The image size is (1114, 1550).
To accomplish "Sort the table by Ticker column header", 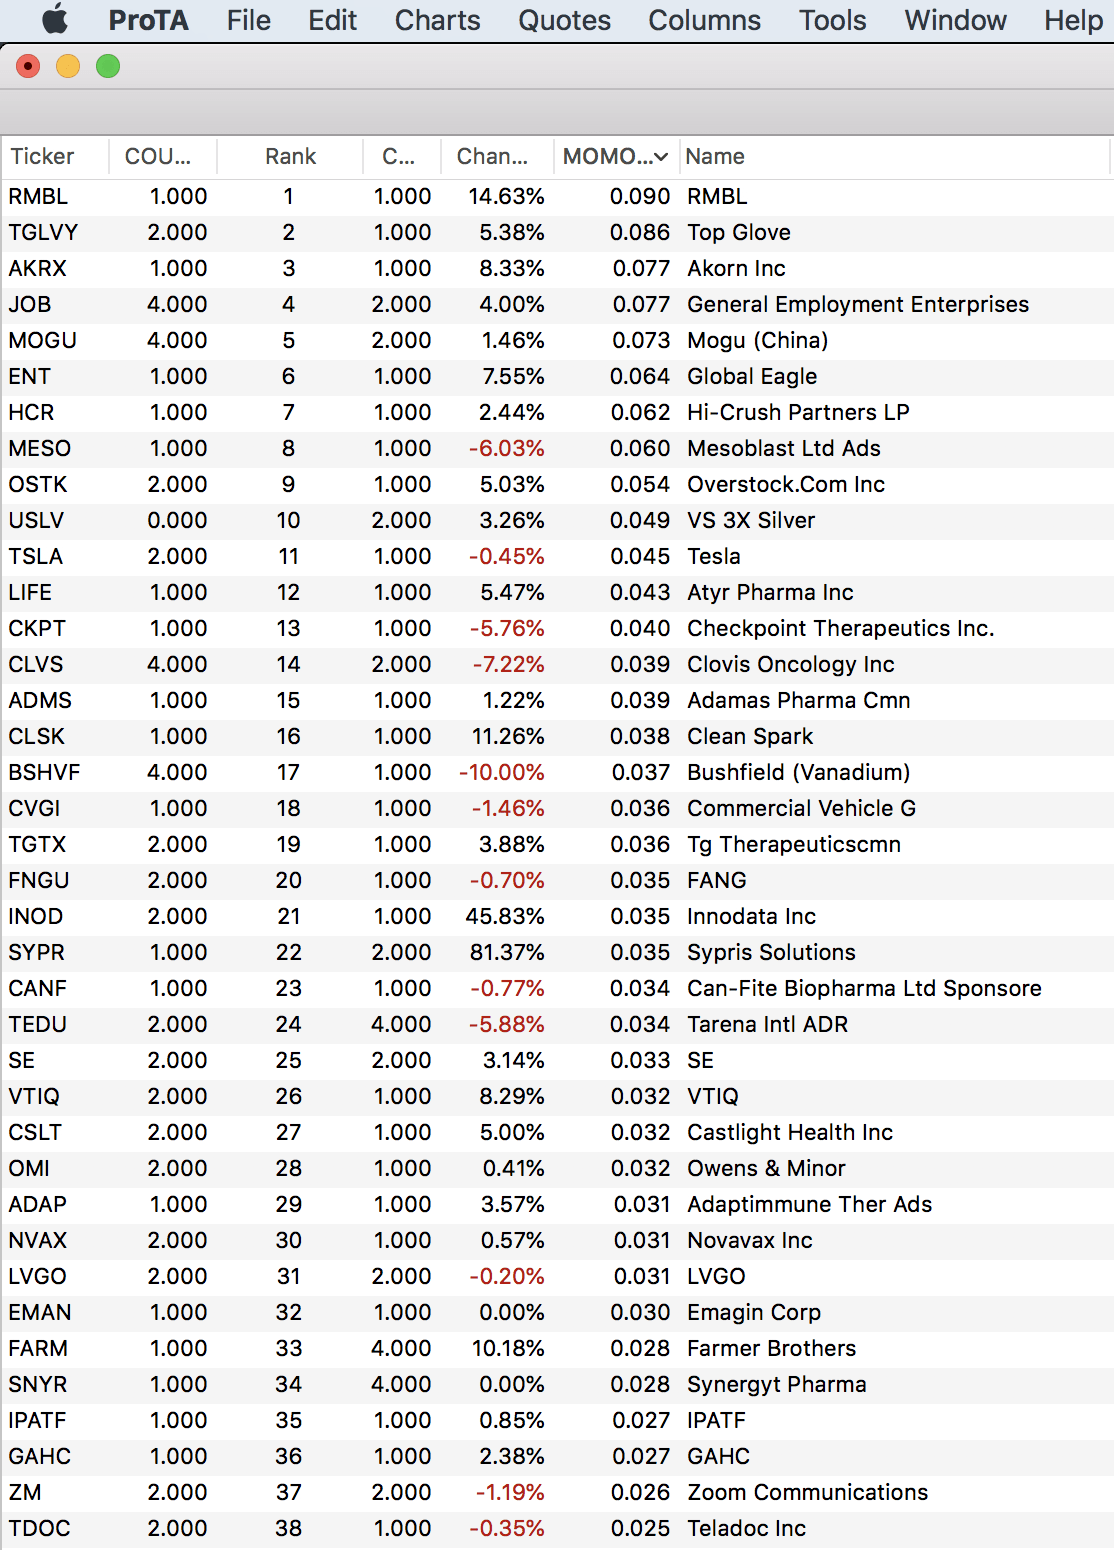I will (43, 157).
